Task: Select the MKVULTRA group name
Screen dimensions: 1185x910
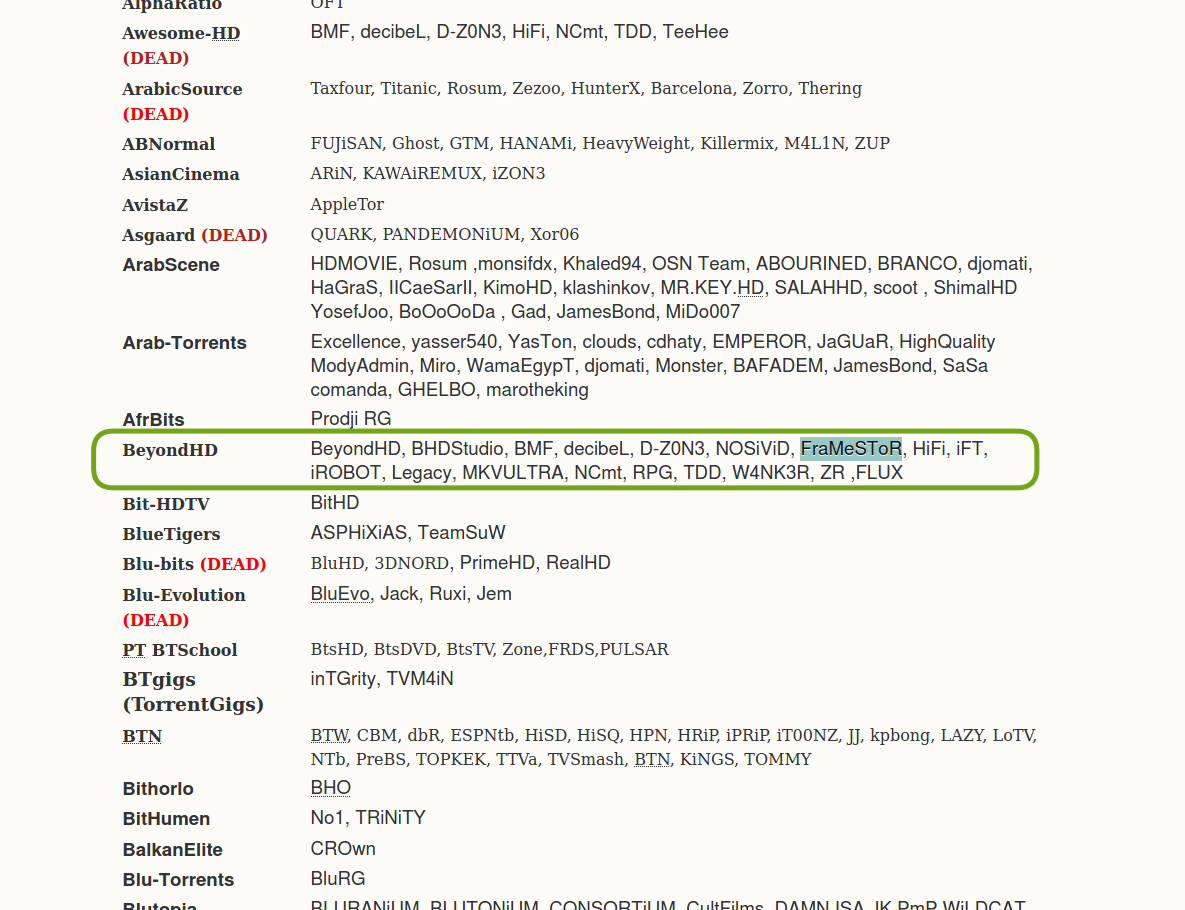Action: click(x=512, y=473)
